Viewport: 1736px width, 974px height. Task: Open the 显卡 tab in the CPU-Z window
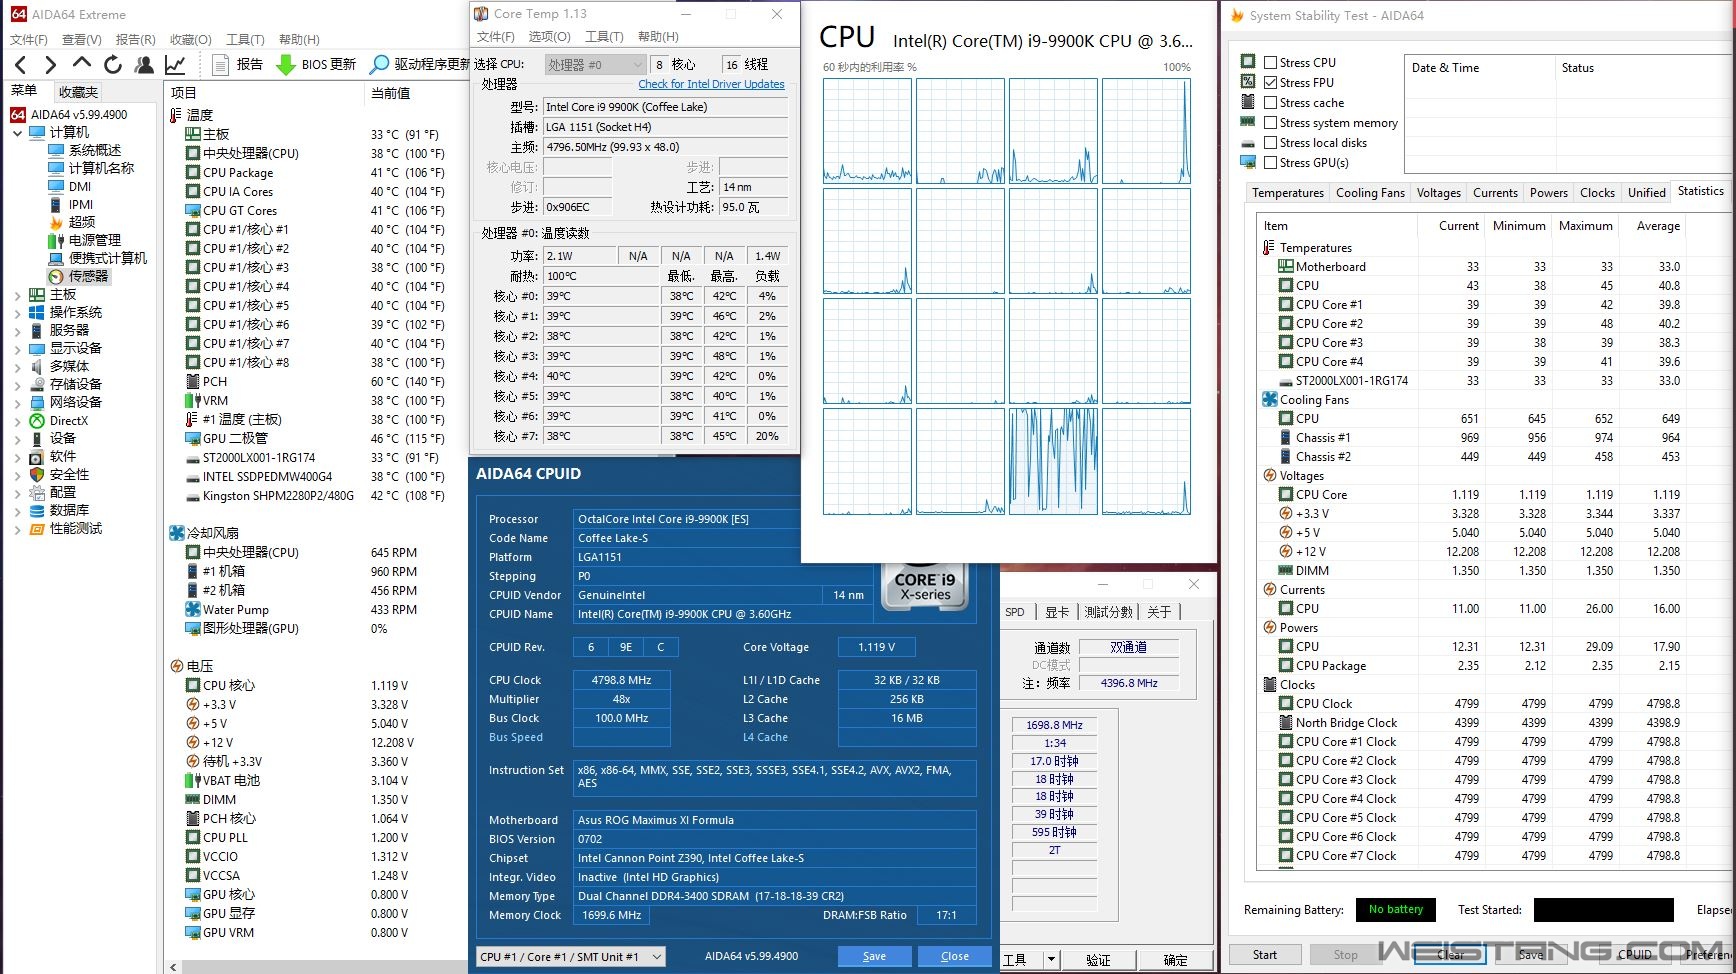point(1056,612)
